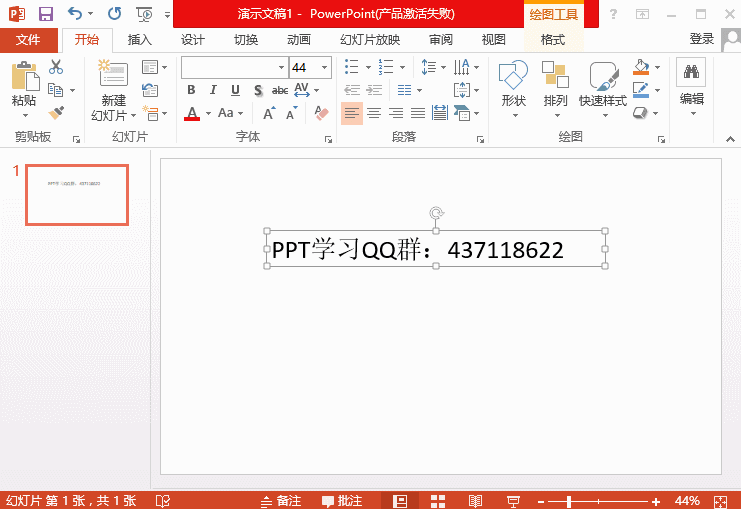The height and width of the screenshot is (509, 741).
Task: Click the Clear All Formatting eraser icon
Action: point(321,113)
